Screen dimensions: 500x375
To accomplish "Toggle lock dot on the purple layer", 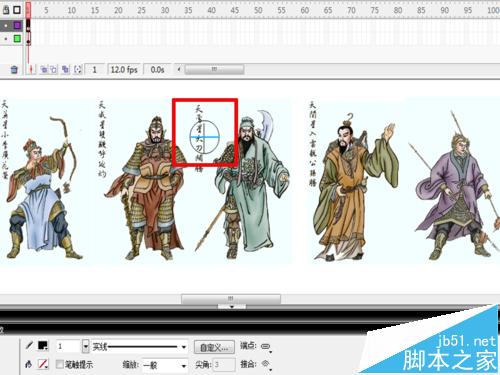I will tap(6, 25).
